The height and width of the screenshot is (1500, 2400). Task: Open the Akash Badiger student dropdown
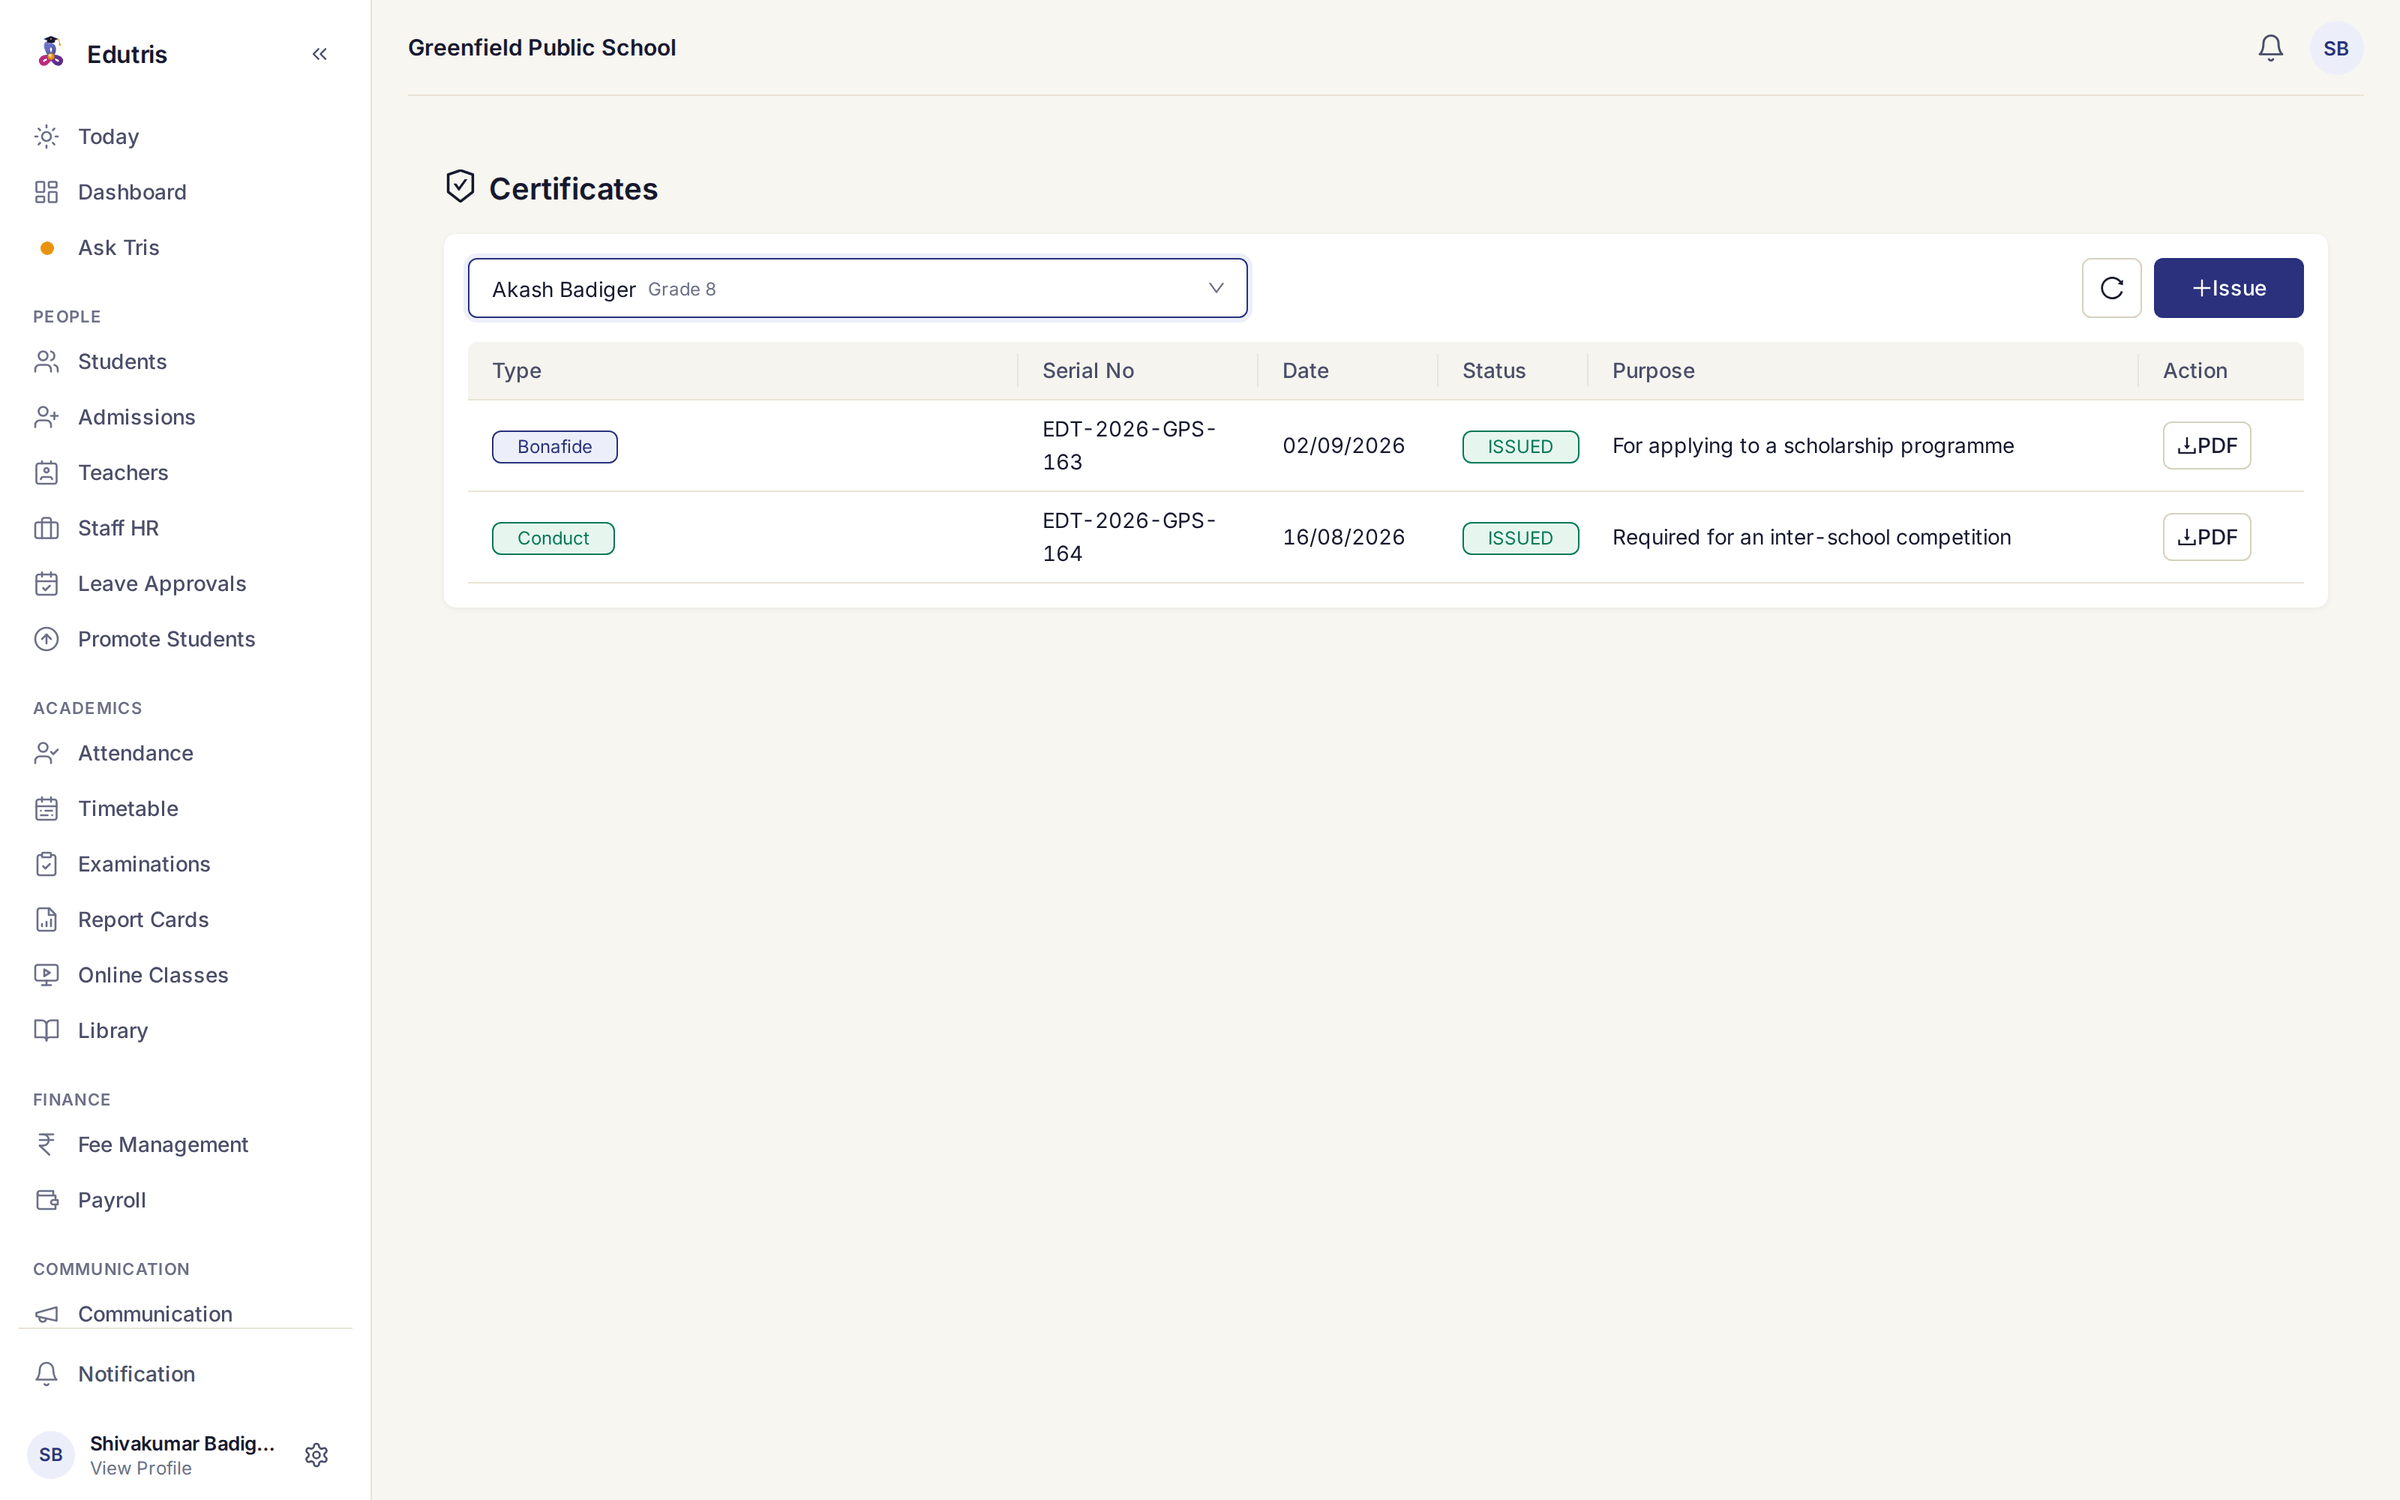coord(858,288)
